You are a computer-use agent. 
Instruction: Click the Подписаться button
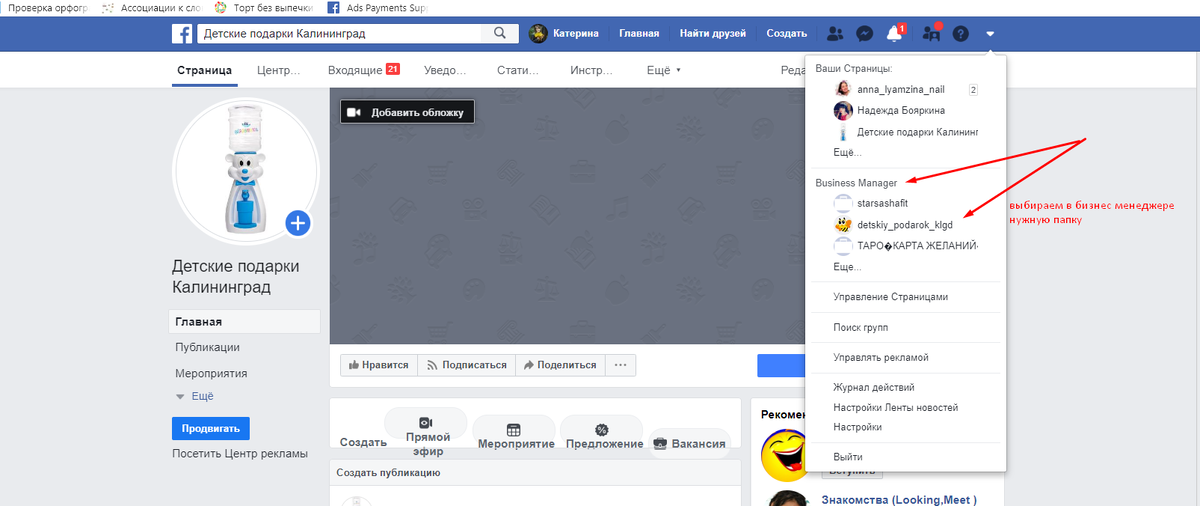466,365
